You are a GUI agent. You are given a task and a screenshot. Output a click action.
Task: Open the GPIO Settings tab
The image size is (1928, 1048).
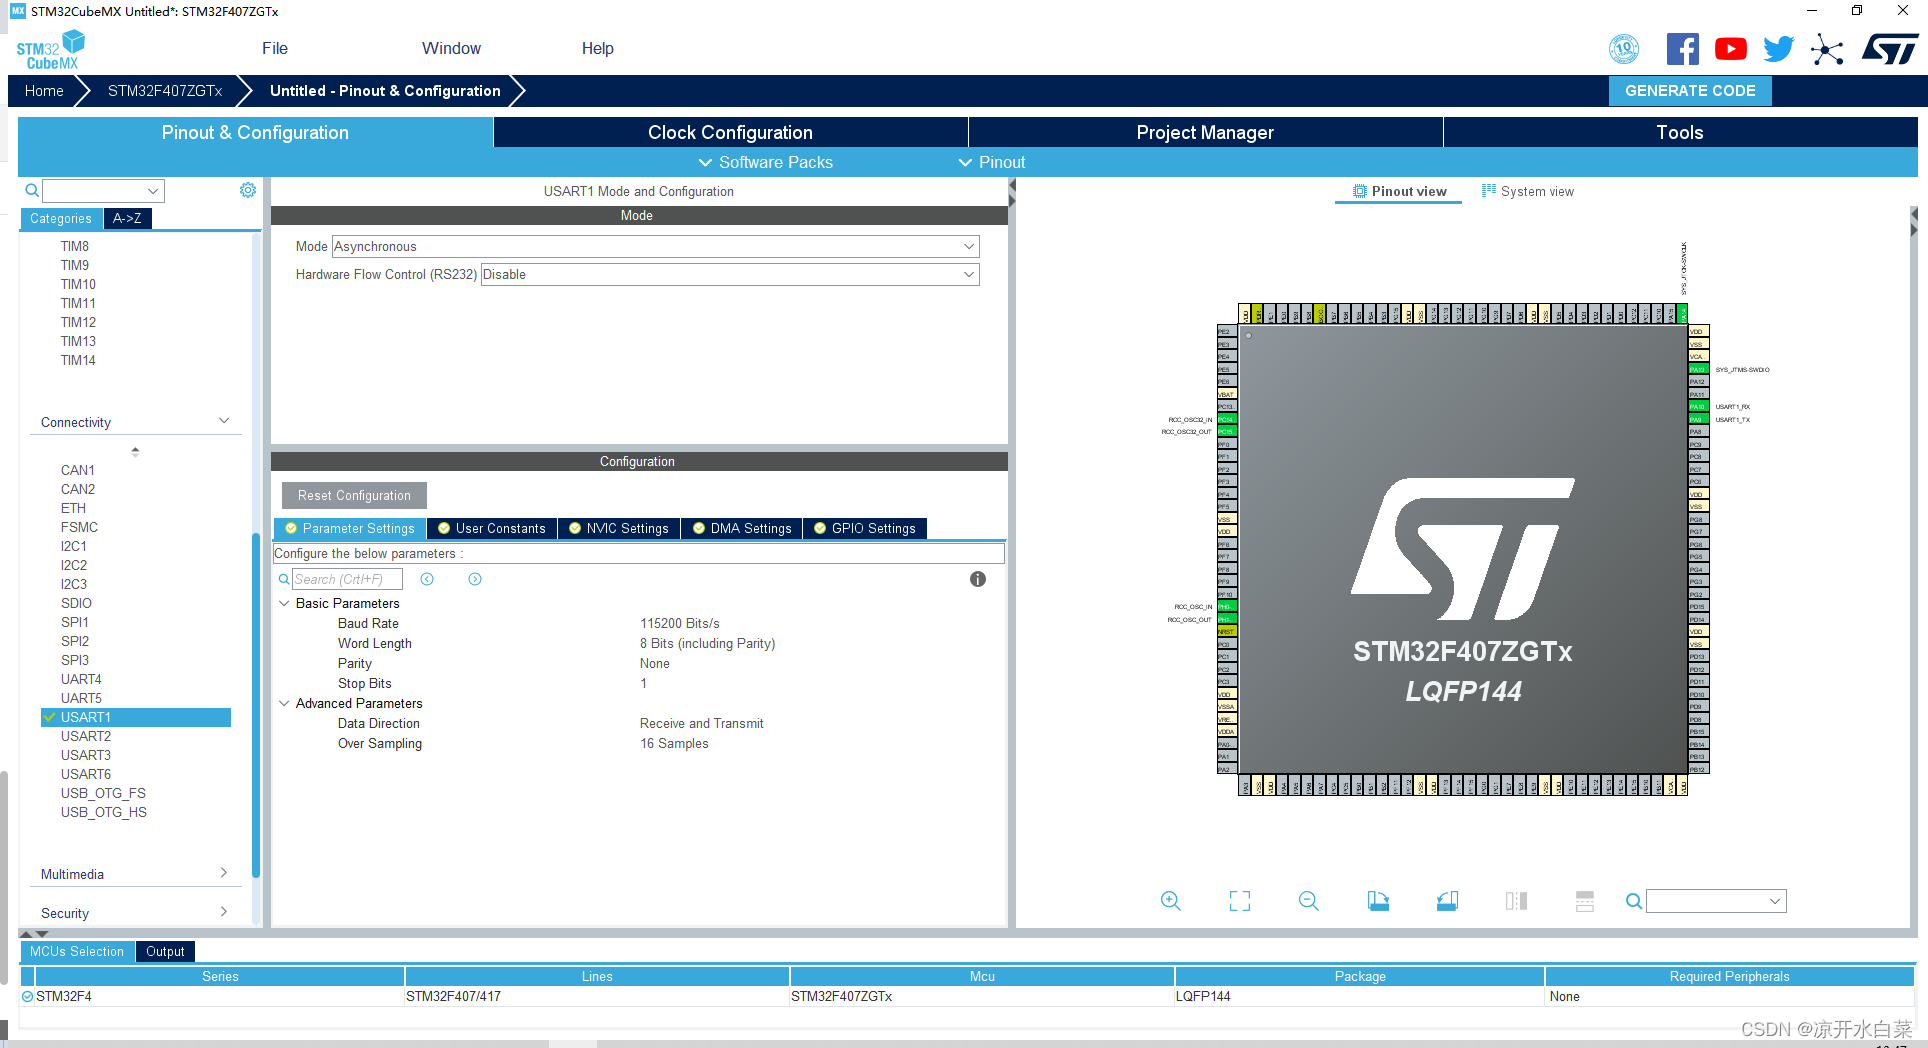tap(865, 528)
